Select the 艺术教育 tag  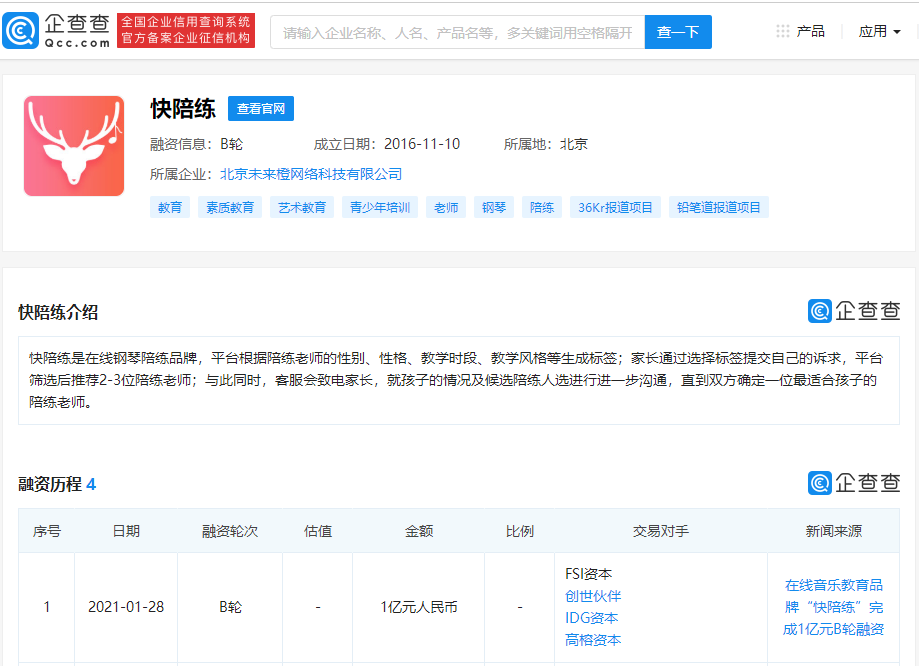(302, 208)
